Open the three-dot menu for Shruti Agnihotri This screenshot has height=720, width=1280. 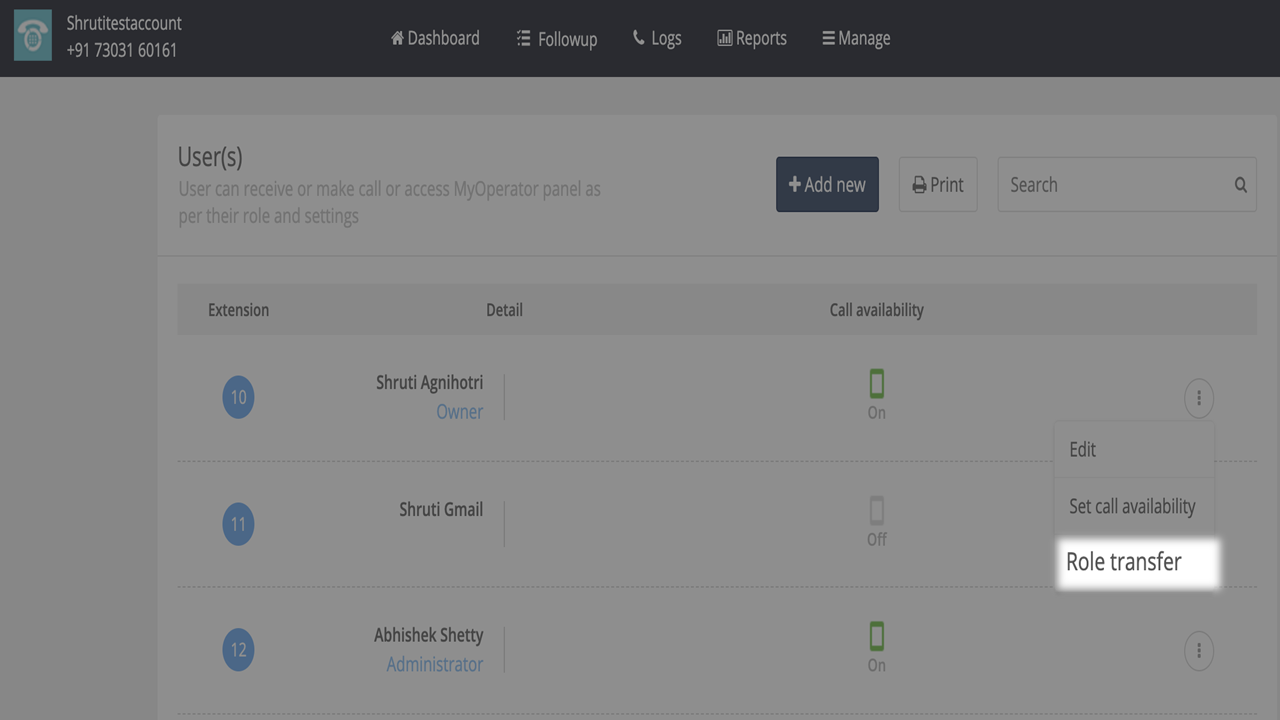(1198, 398)
